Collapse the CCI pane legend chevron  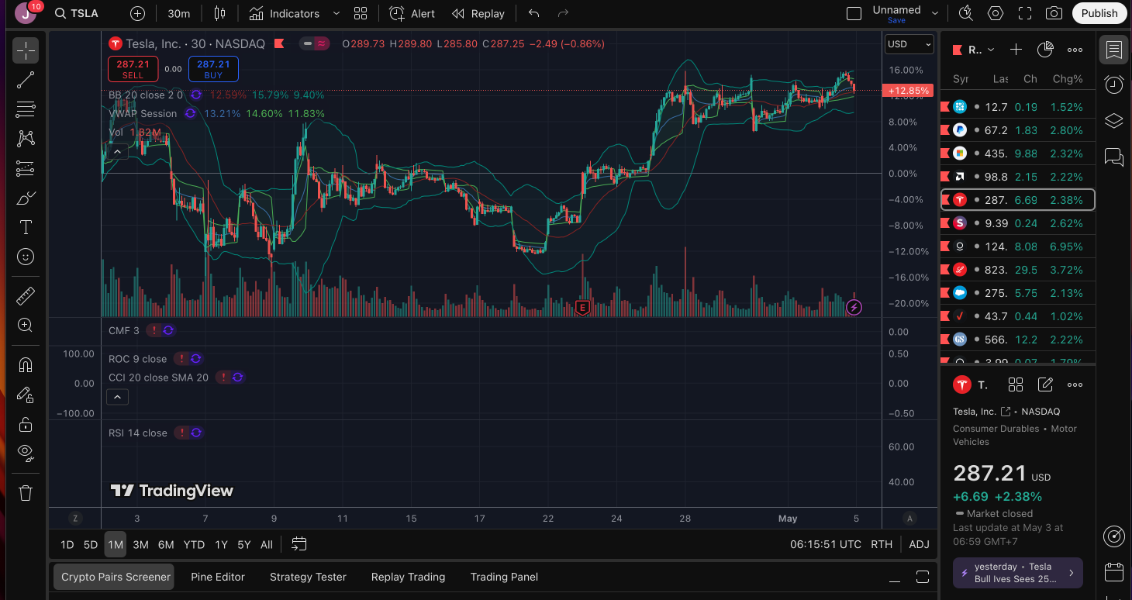[118, 396]
